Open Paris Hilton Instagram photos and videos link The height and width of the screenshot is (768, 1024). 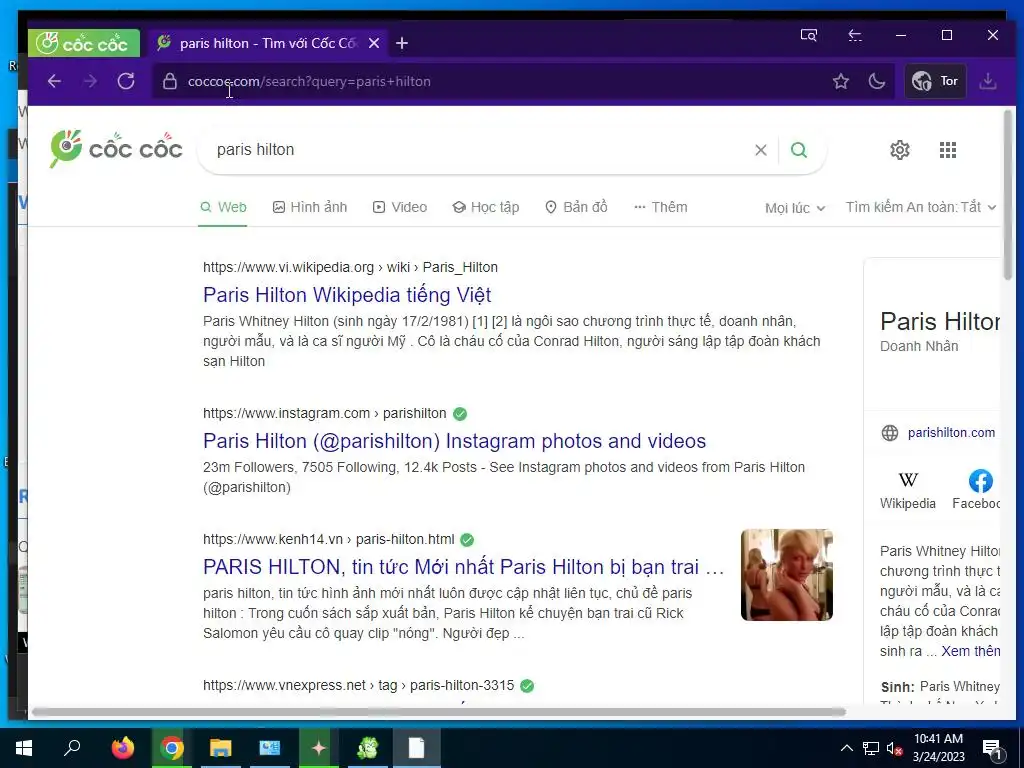click(x=454, y=441)
